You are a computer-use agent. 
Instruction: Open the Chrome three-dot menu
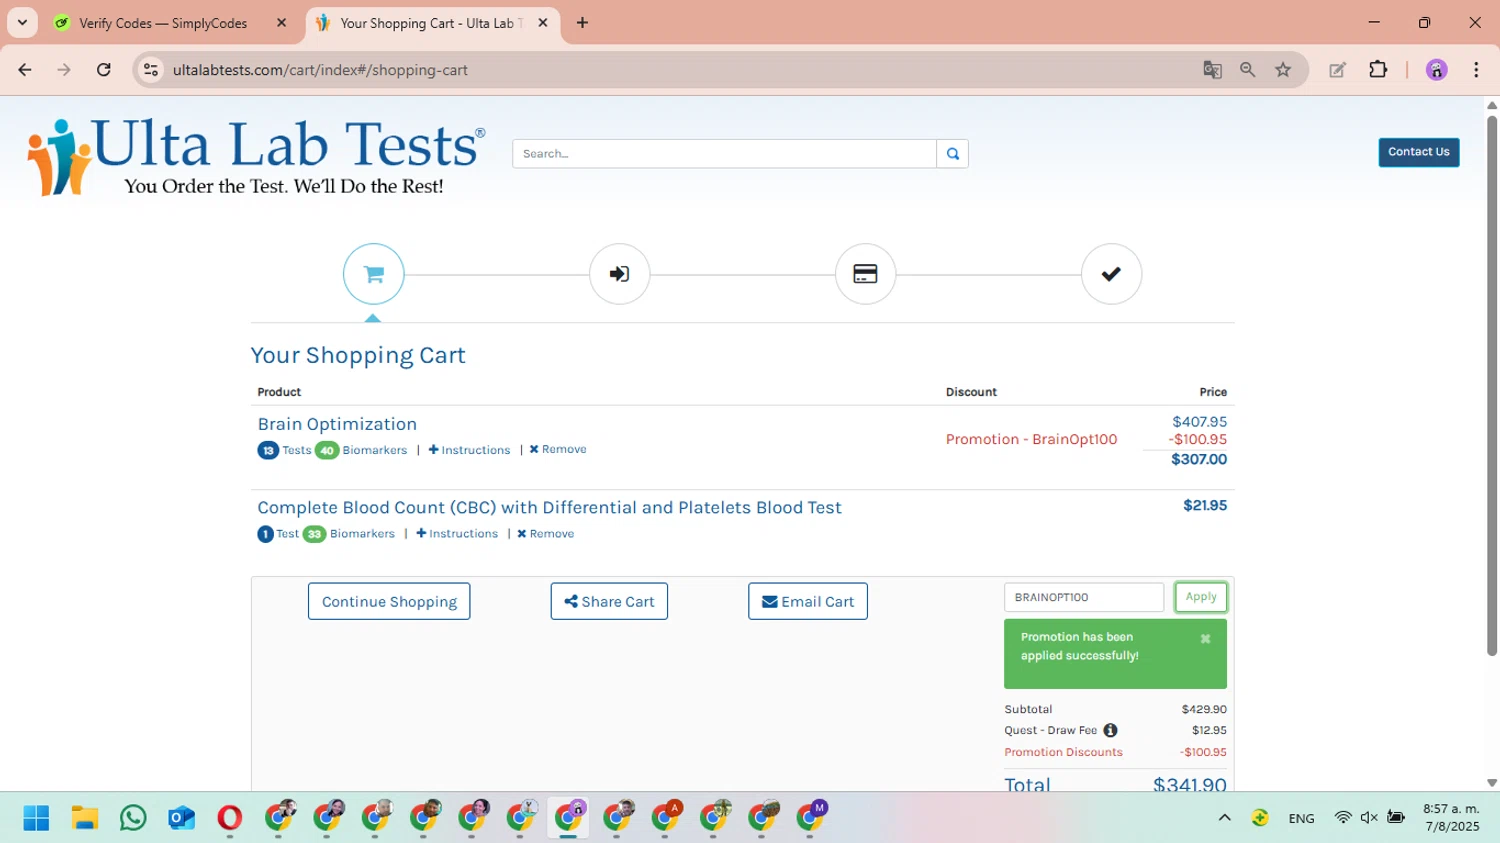click(1476, 70)
